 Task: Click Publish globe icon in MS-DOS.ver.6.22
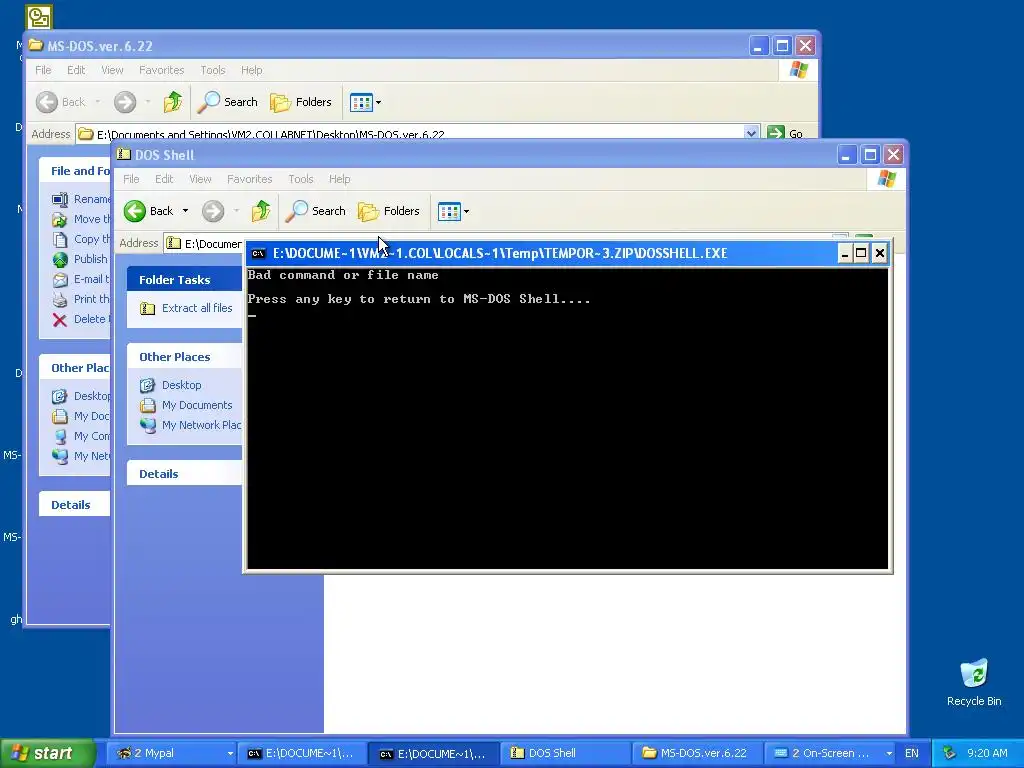[60, 259]
